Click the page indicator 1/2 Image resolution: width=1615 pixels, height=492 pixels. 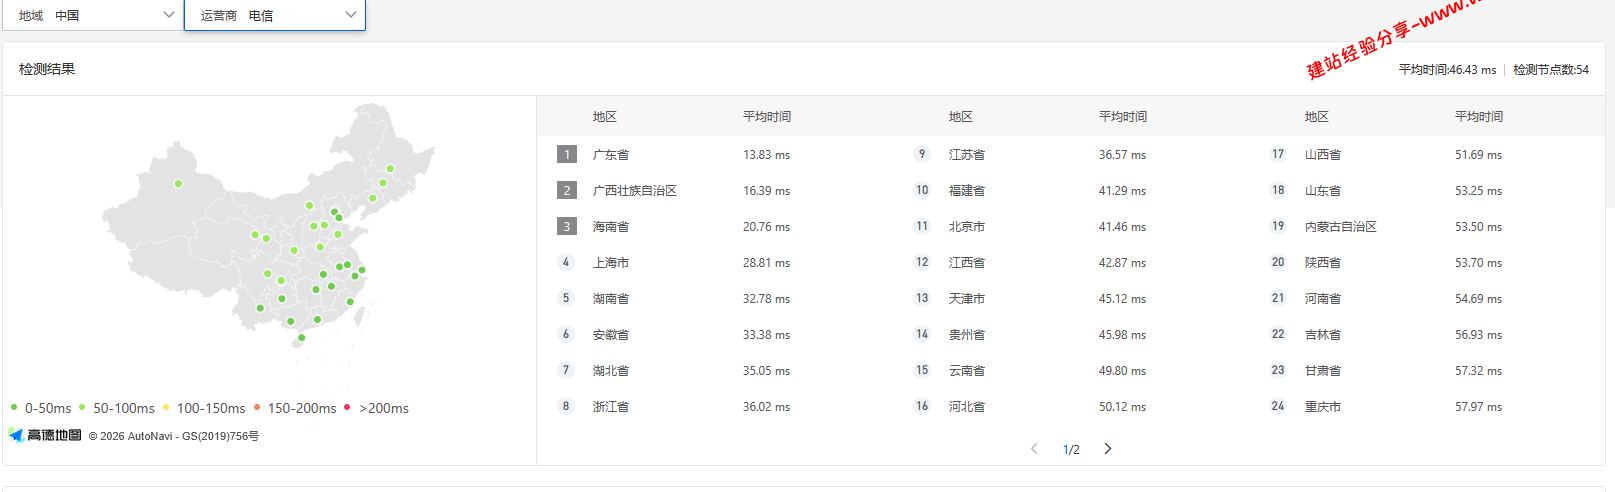tap(1071, 450)
